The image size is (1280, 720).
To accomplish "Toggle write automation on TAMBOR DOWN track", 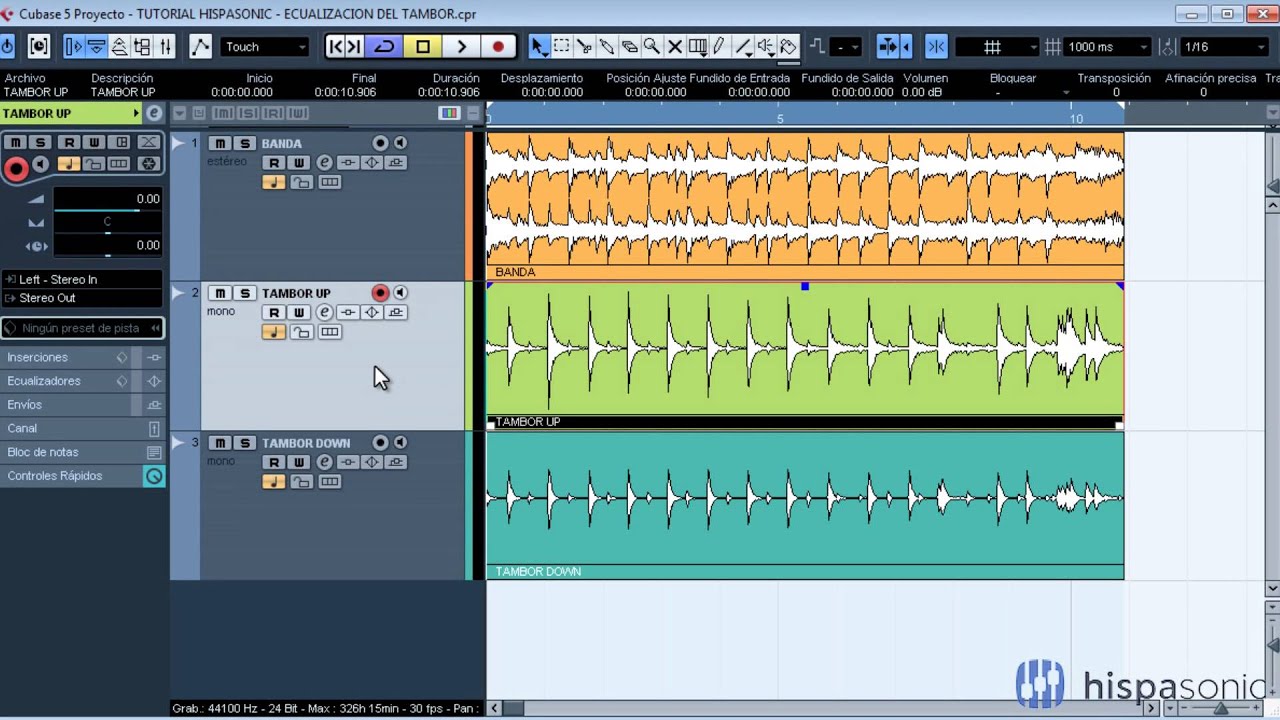I will click(x=298, y=462).
